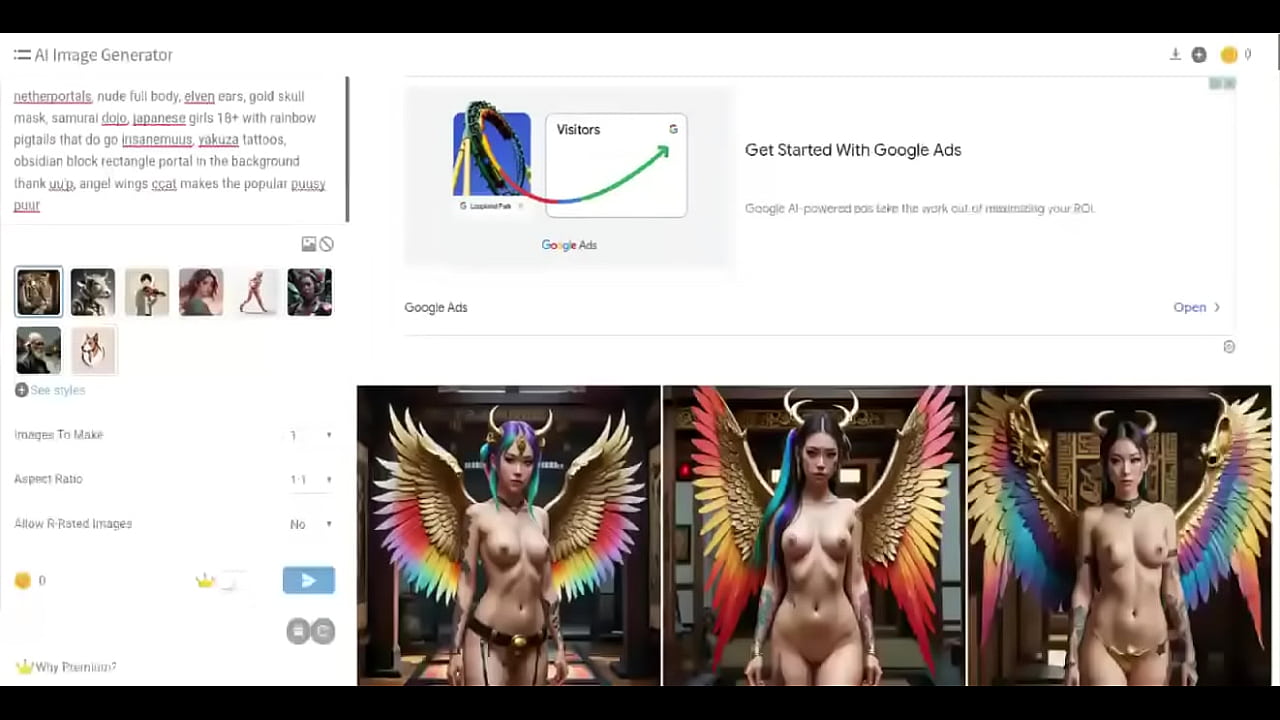The width and height of the screenshot is (1280, 720).
Task: Open the Aspect Ratio dropdown
Action: pyautogui.click(x=310, y=480)
